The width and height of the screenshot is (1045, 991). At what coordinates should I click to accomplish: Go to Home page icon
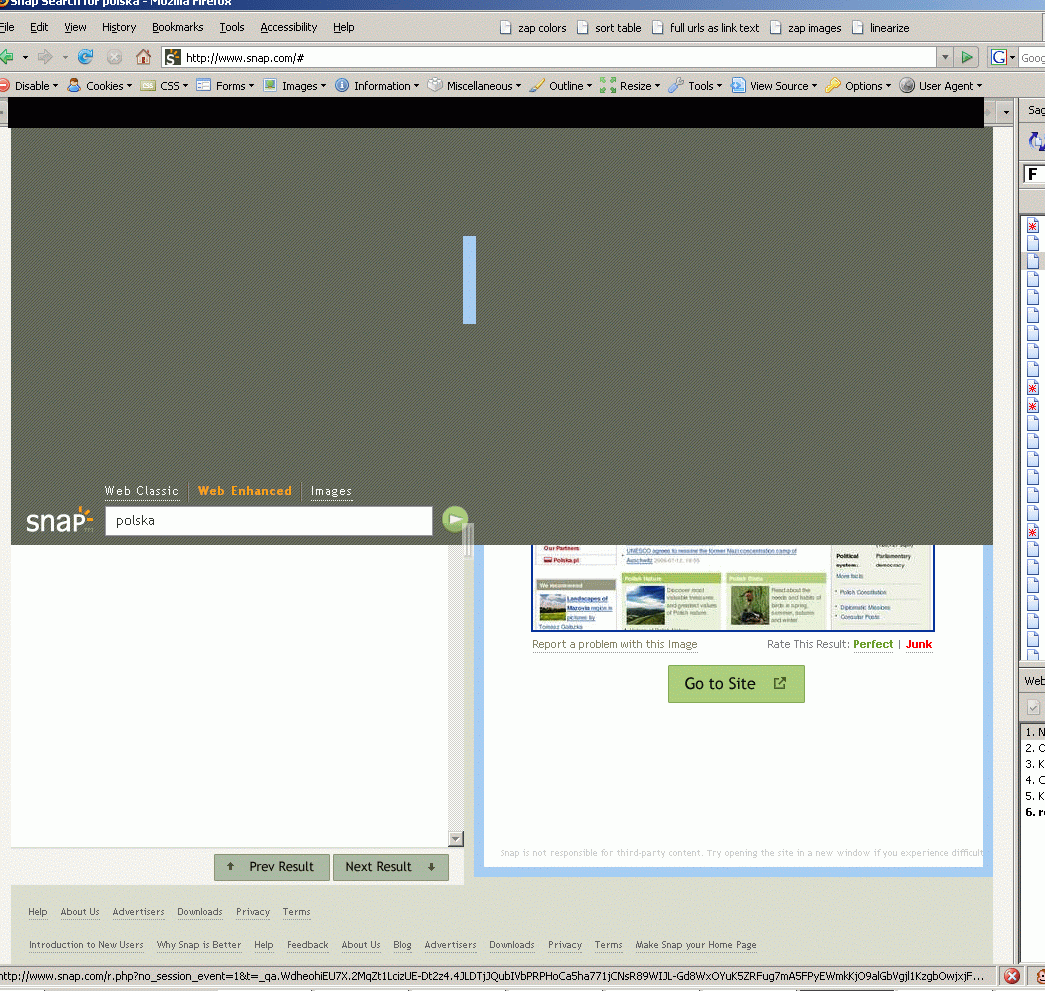[143, 57]
